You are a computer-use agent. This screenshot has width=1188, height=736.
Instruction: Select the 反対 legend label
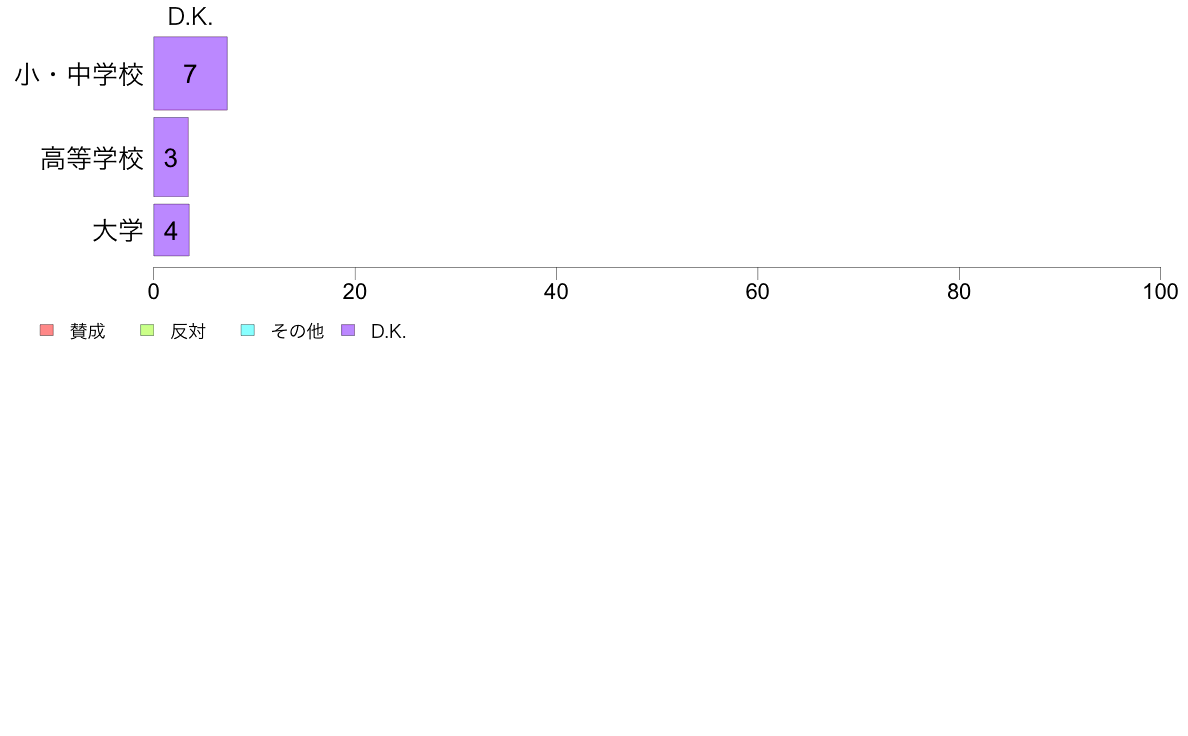coord(188,331)
